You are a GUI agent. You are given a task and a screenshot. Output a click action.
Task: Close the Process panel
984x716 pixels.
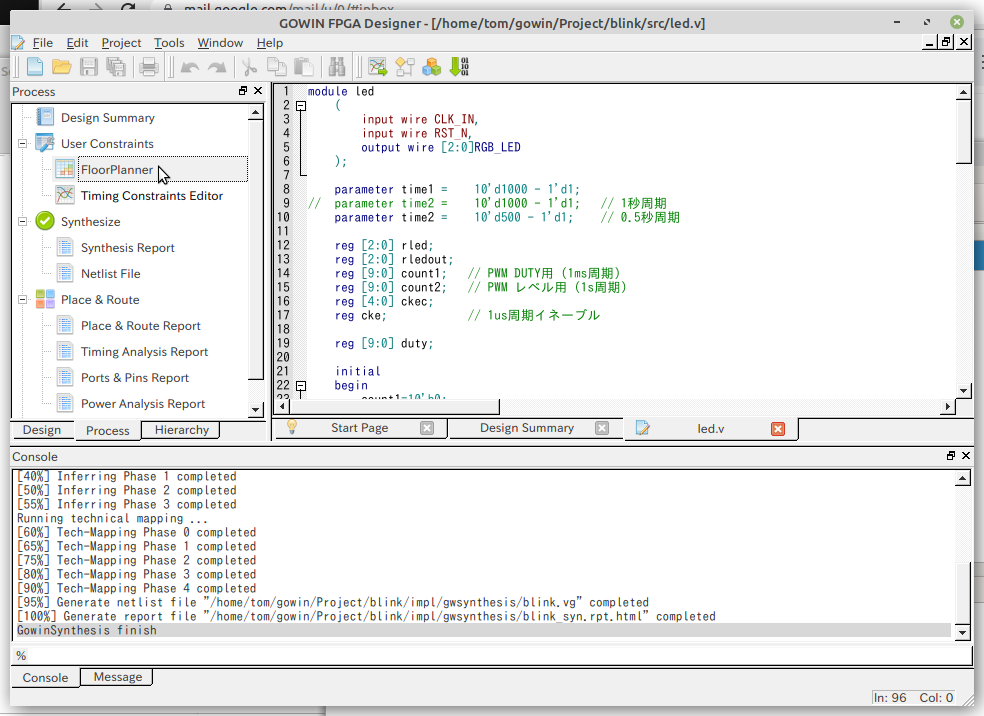258,91
